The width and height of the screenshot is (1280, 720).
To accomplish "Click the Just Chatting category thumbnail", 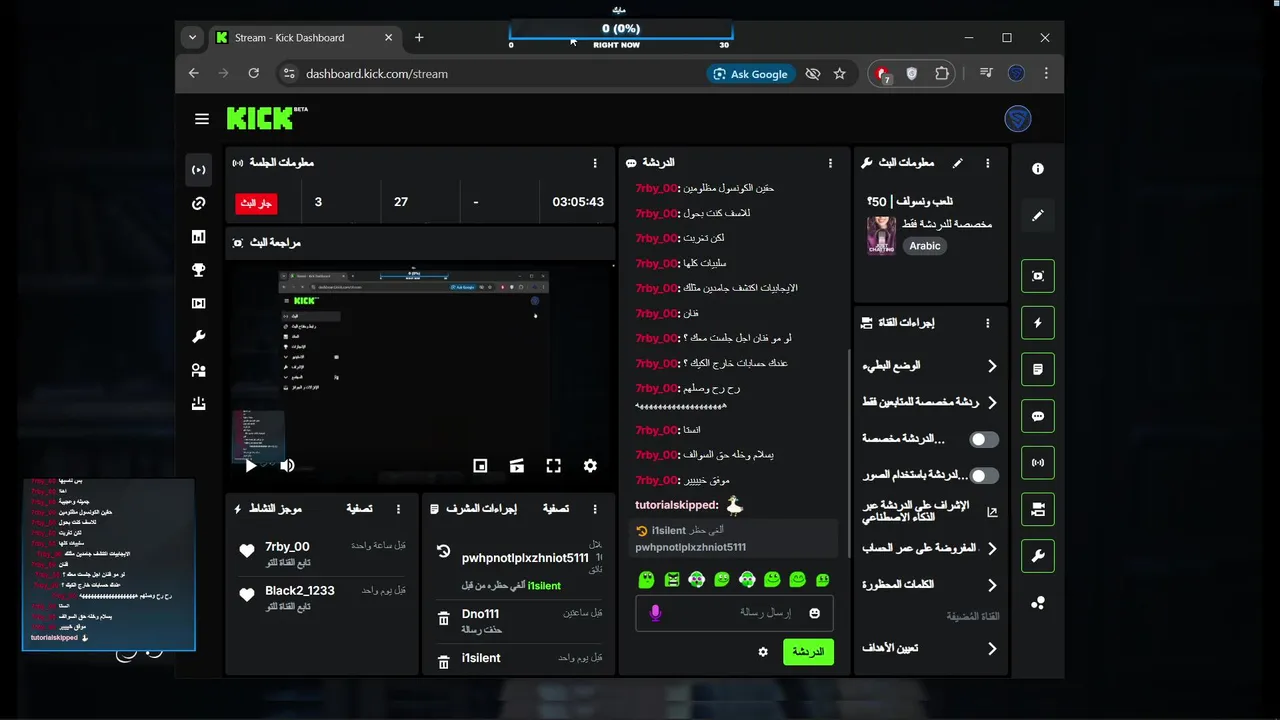I will pos(881,236).
